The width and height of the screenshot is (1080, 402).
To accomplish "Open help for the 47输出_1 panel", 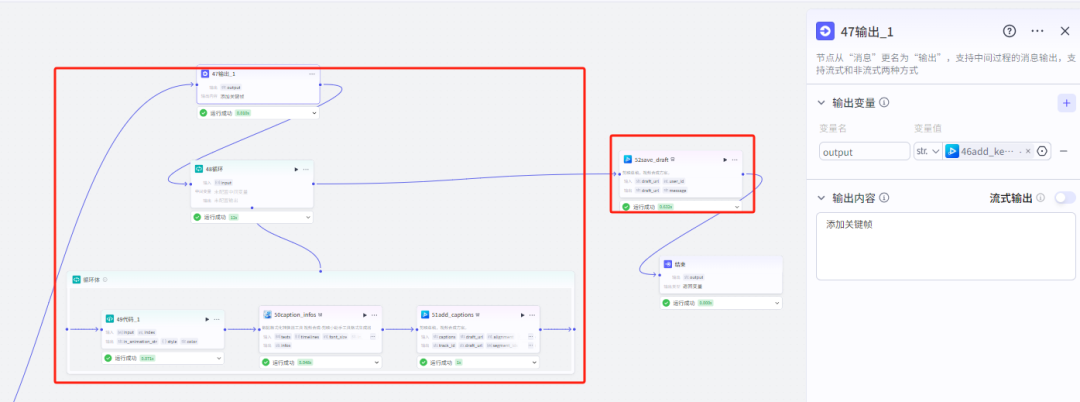I will coord(1010,31).
